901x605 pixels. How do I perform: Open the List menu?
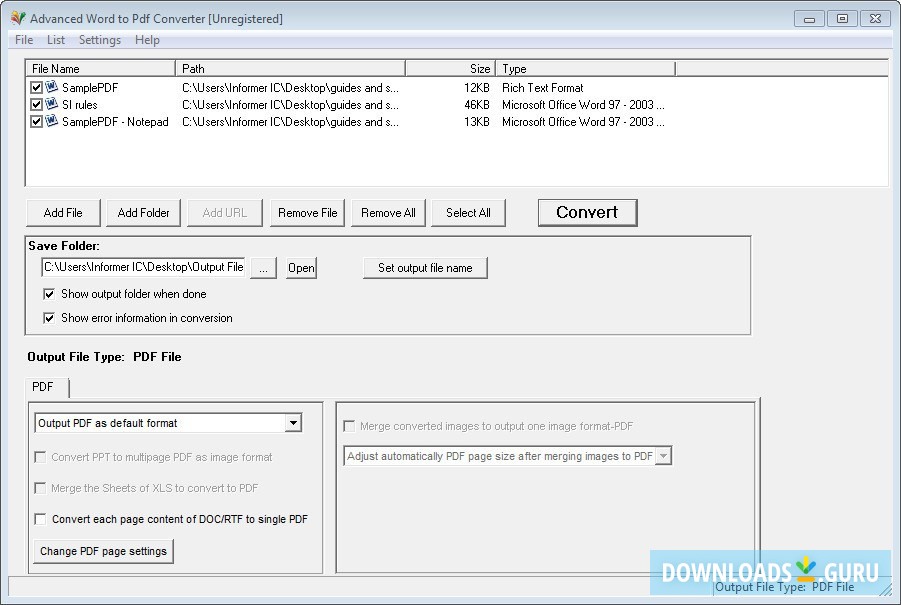[56, 40]
